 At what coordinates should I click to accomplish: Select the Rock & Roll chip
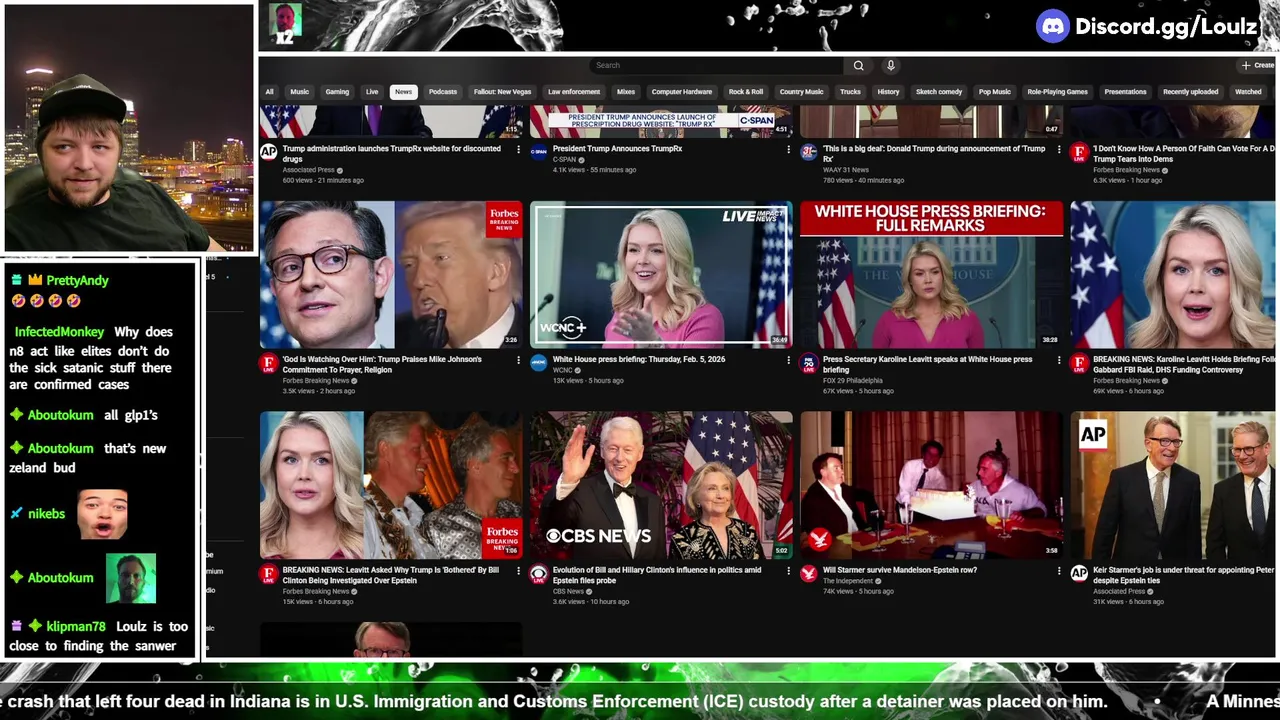[746, 92]
